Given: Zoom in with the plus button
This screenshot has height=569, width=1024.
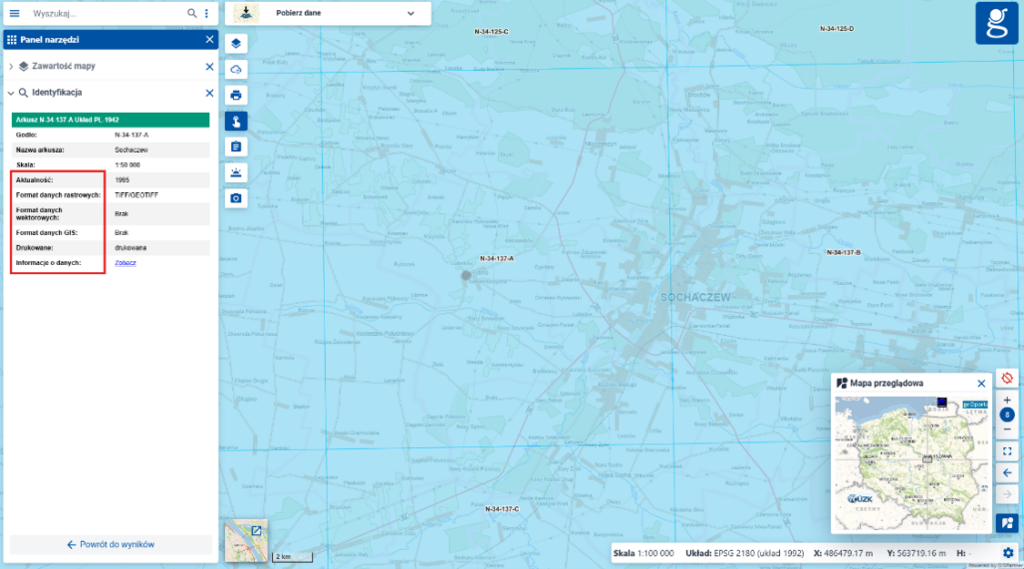Looking at the screenshot, I should point(1007,400).
